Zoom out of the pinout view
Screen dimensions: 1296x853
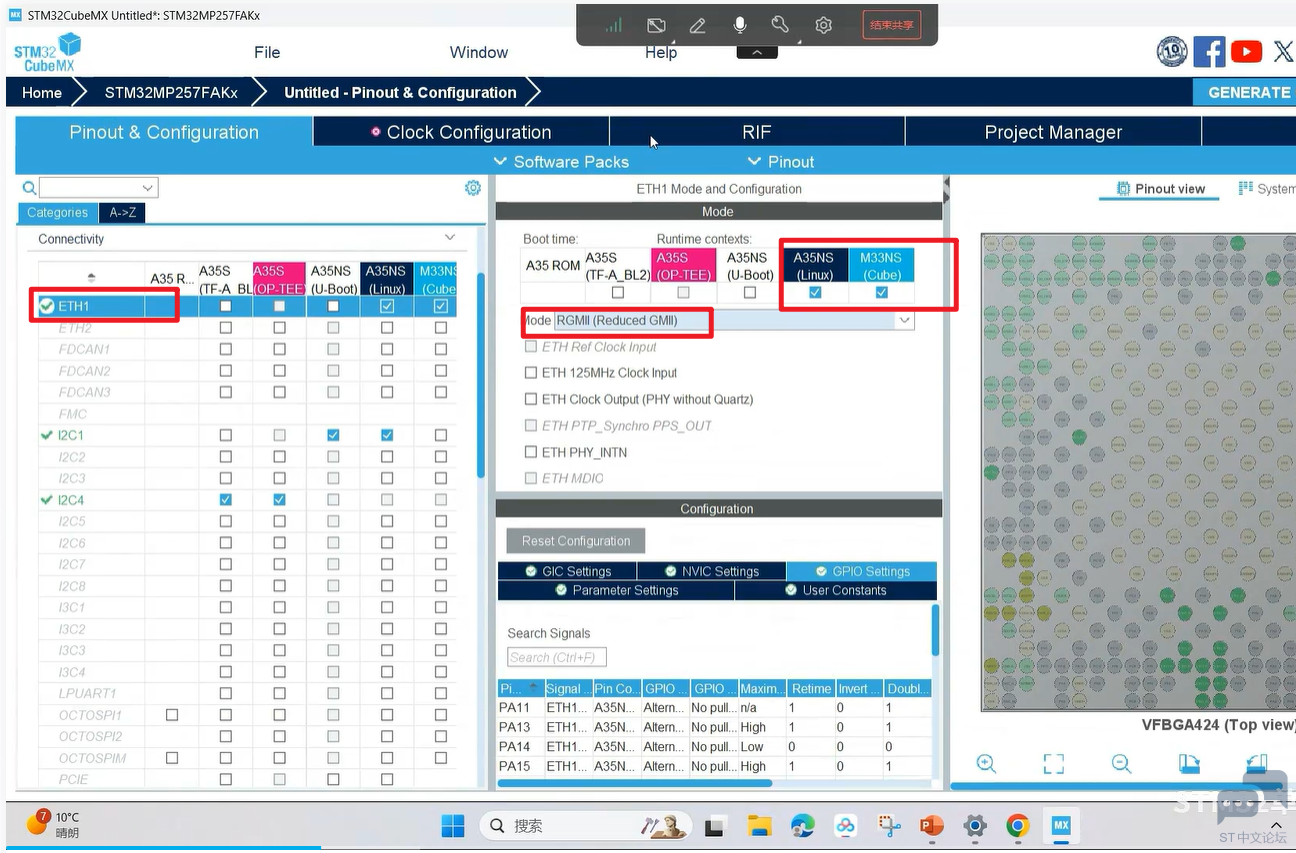tap(1121, 764)
